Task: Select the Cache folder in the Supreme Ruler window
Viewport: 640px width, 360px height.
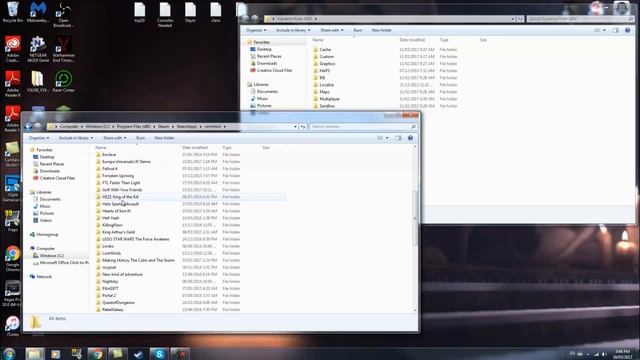Action: click(325, 49)
